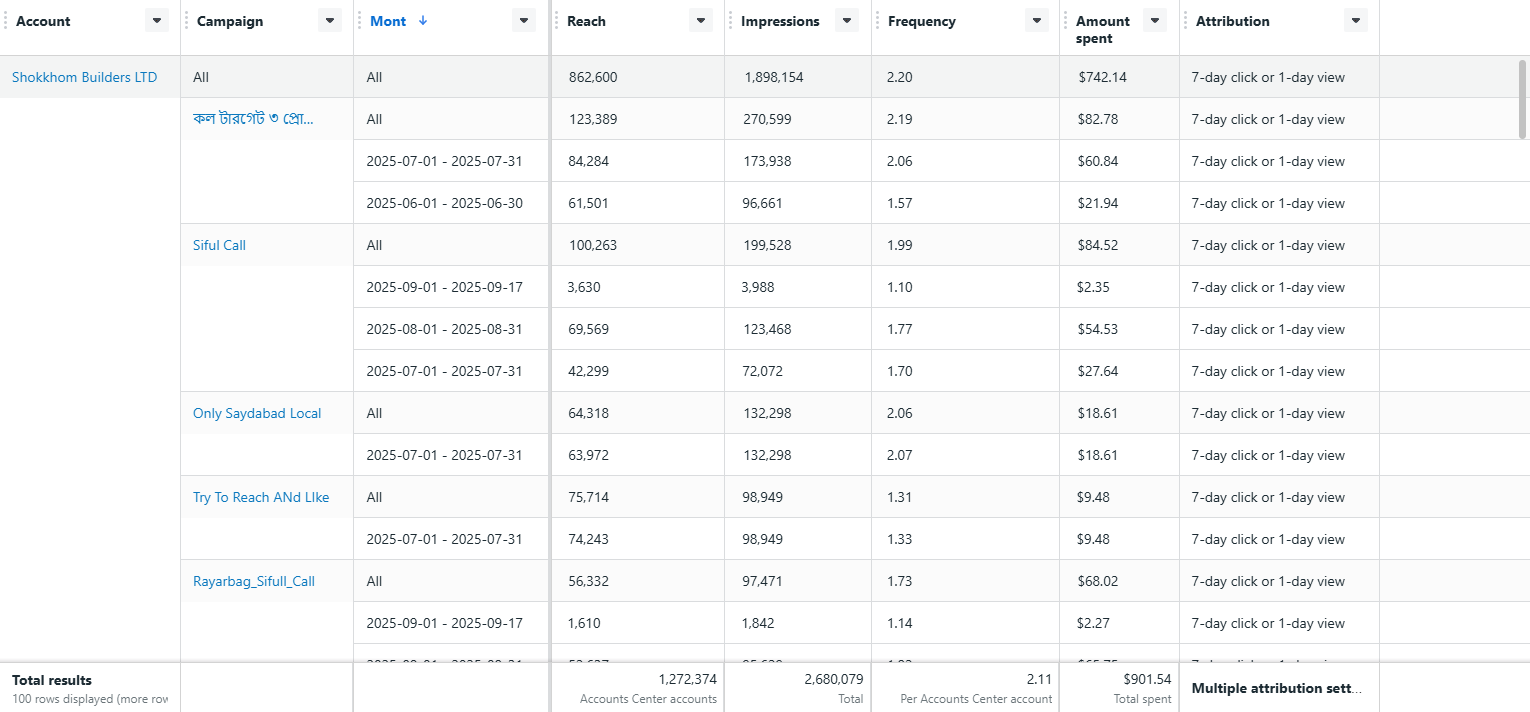Screen dimensions: 1530x712
Task: Open the Impressions column filter dropdown
Action: (x=846, y=20)
